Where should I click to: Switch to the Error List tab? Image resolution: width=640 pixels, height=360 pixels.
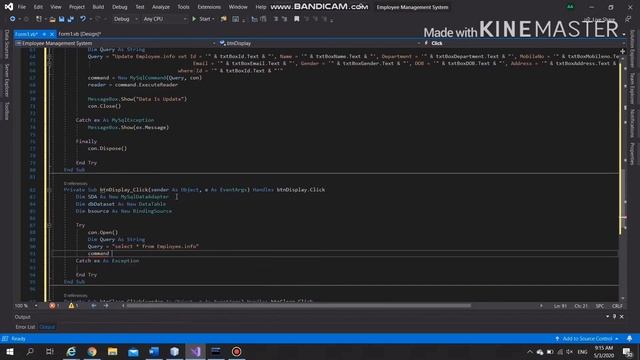25,327
